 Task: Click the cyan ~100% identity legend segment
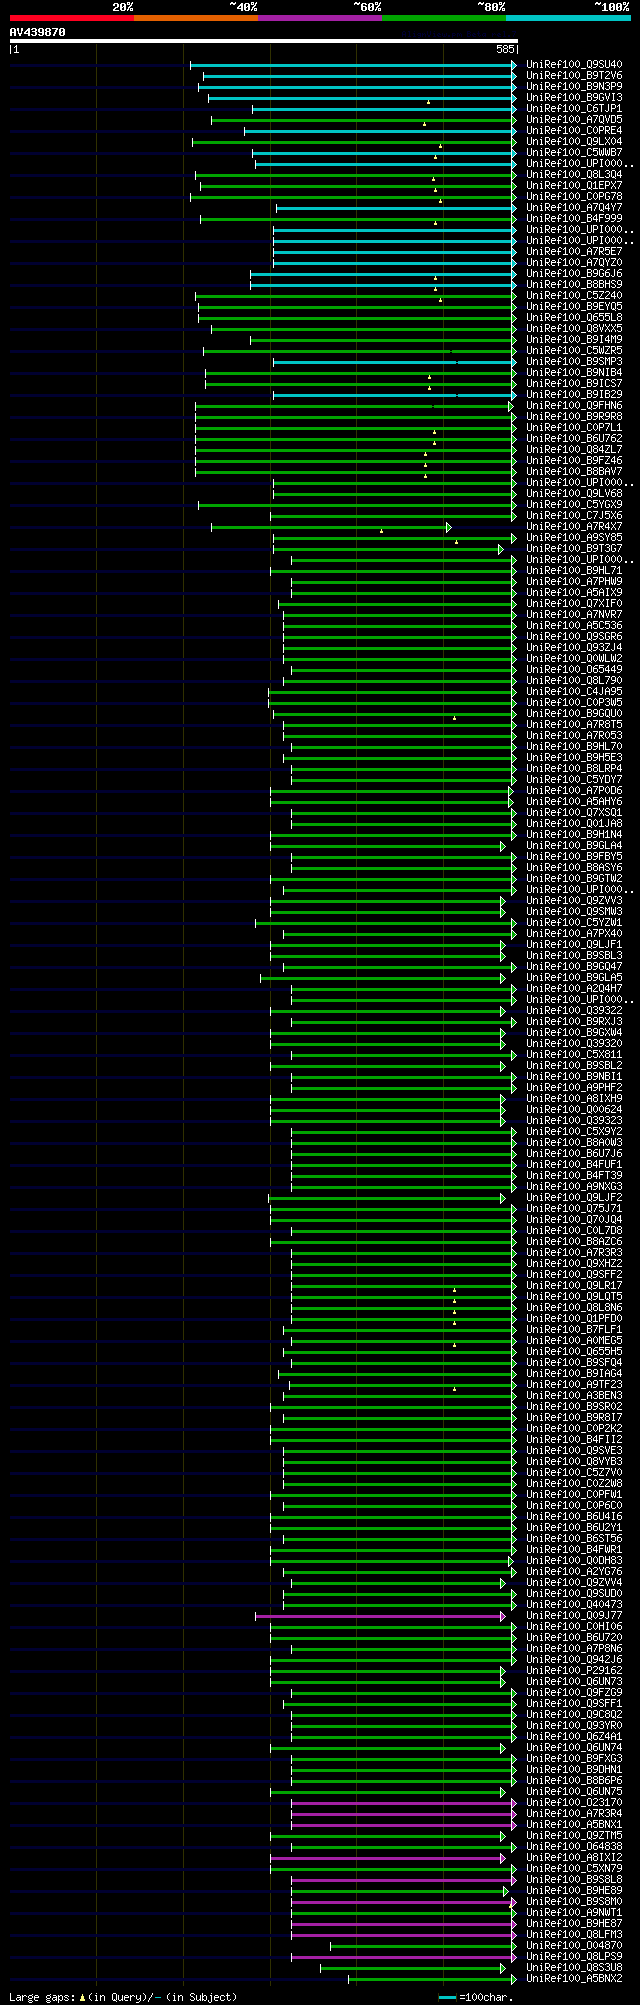[x=568, y=18]
